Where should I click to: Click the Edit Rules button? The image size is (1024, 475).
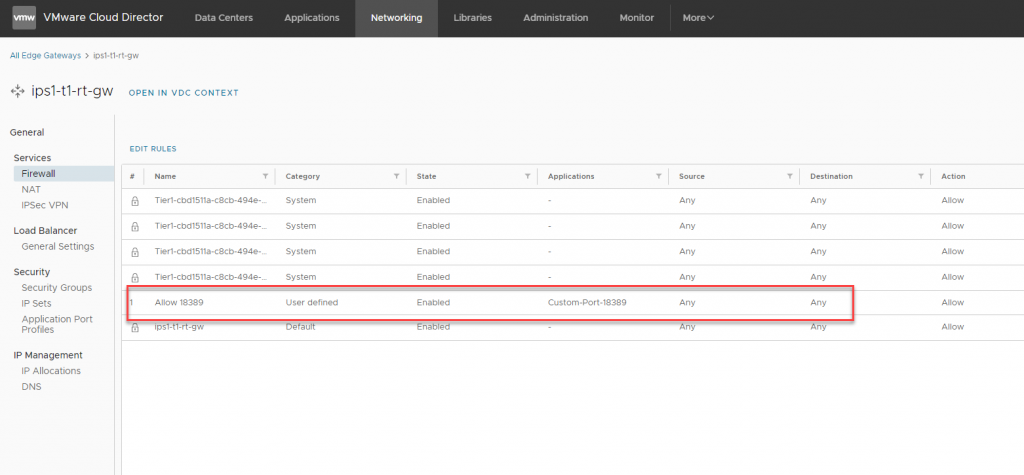pos(152,149)
